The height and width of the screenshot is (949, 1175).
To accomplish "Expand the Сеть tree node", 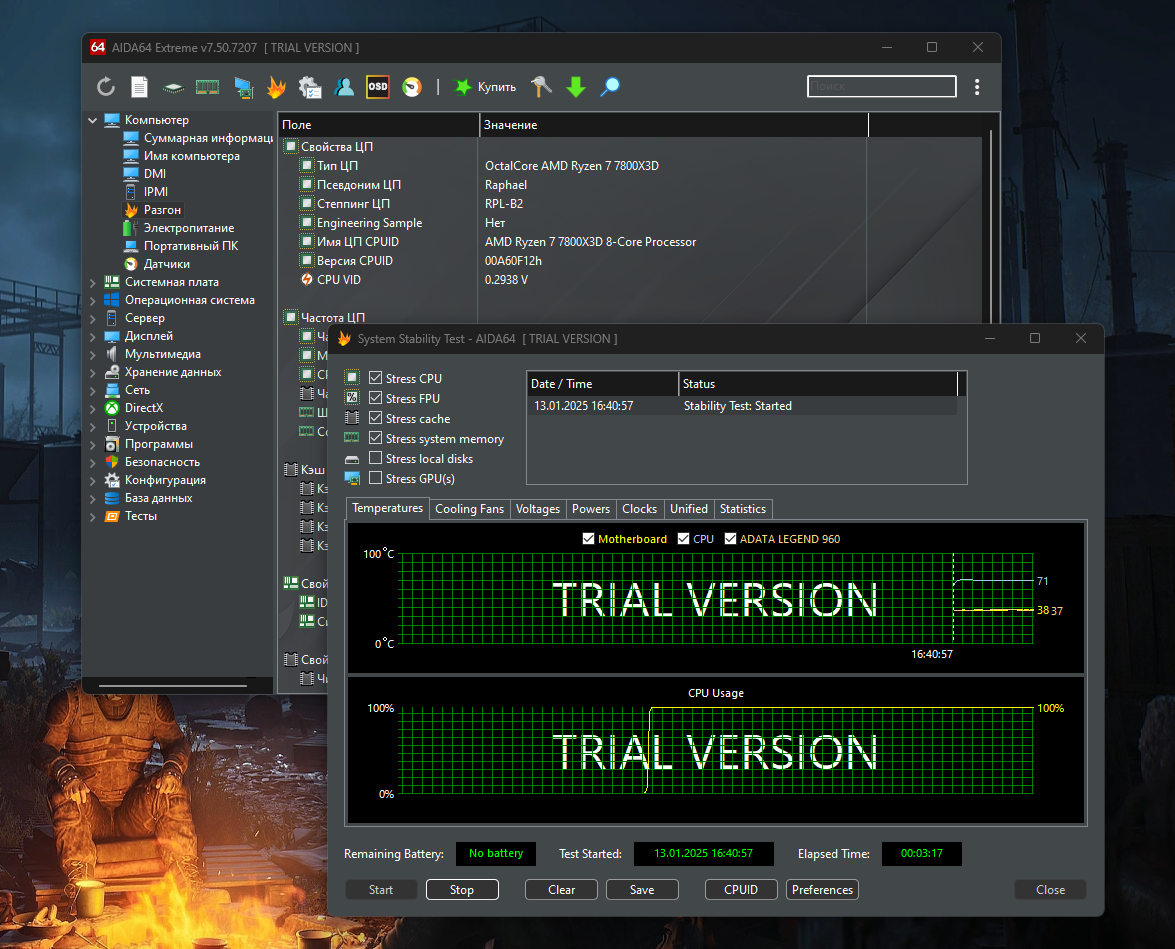I will click(93, 390).
